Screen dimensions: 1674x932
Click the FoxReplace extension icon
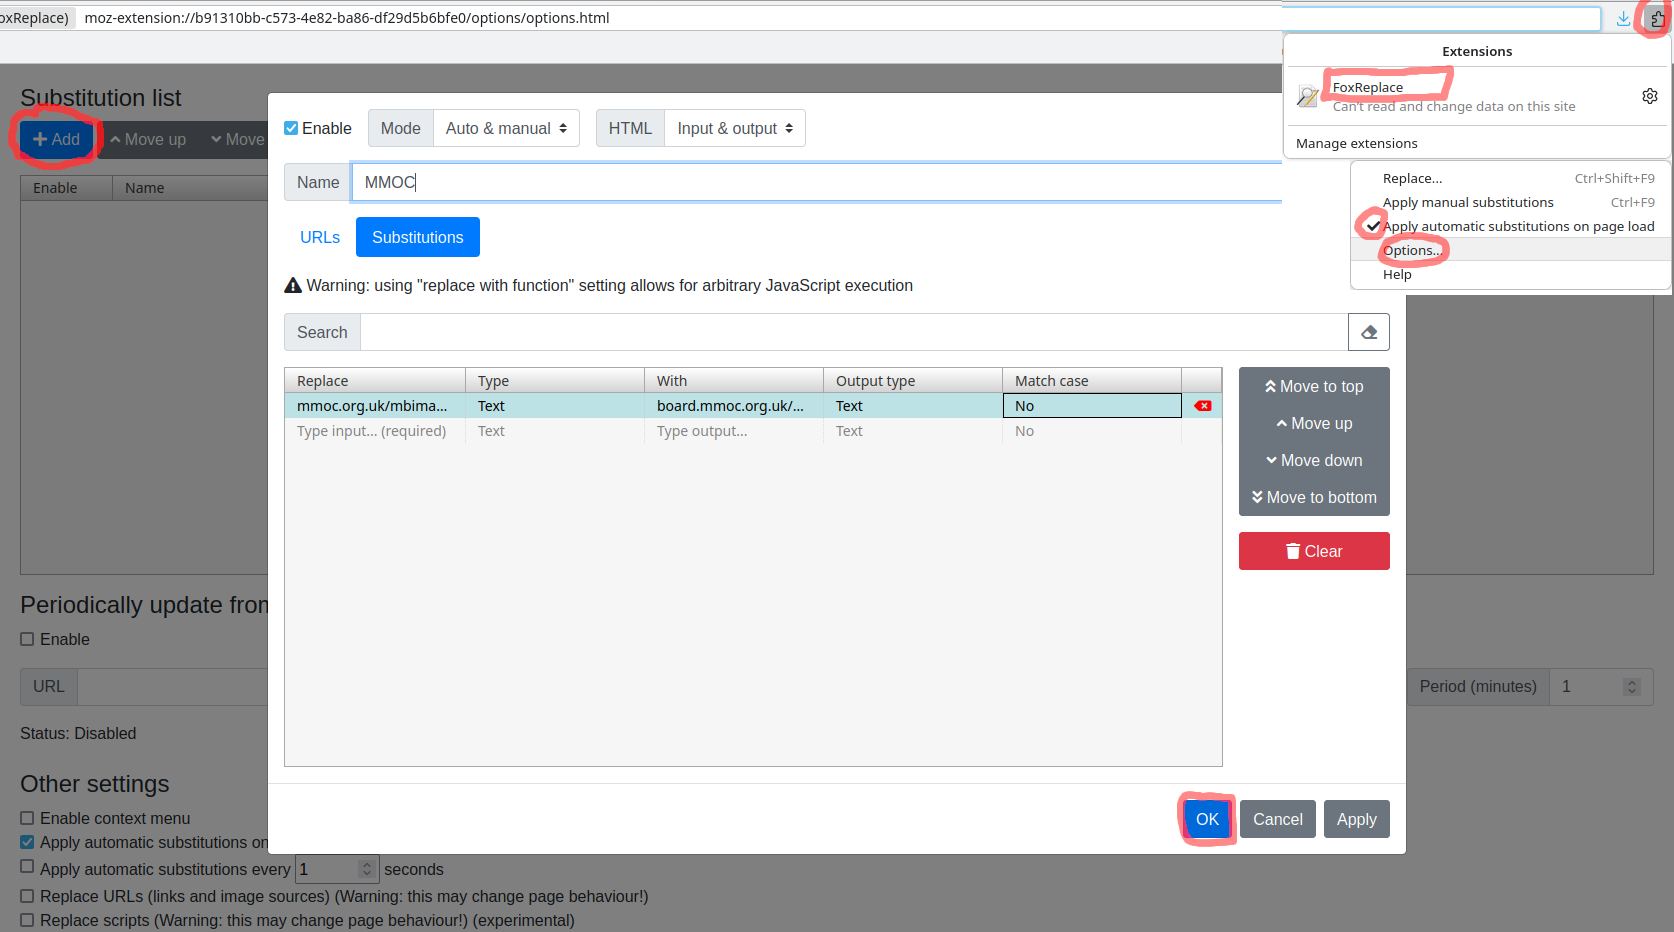[1307, 96]
